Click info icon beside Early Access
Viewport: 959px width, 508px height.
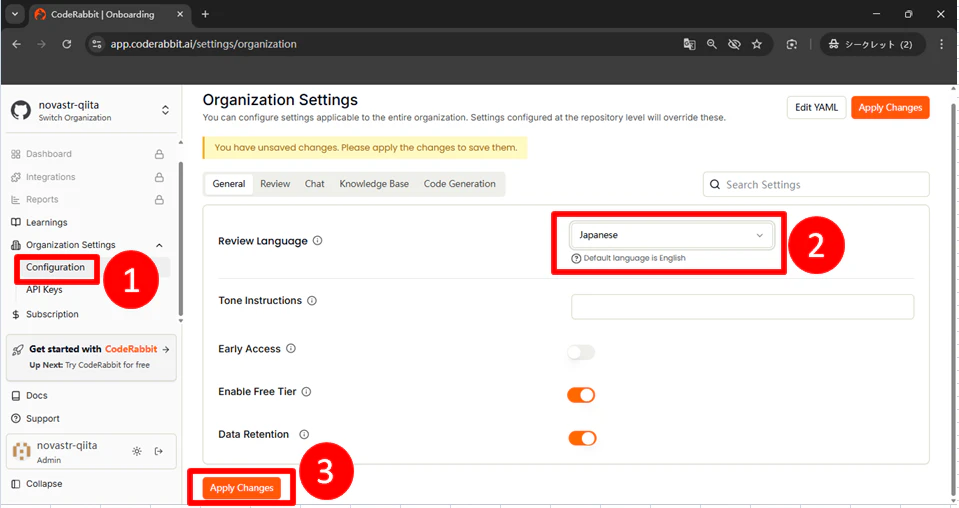(291, 348)
